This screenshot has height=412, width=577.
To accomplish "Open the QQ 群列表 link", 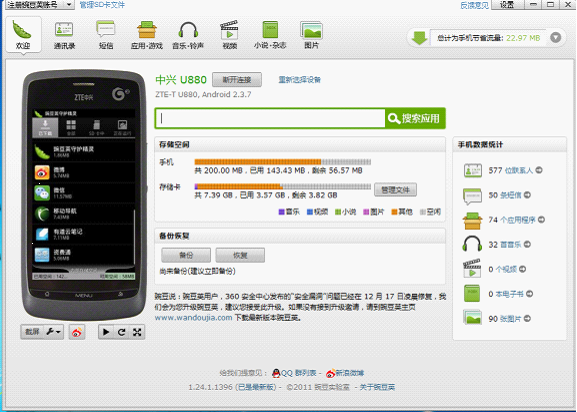I will (x=298, y=373).
